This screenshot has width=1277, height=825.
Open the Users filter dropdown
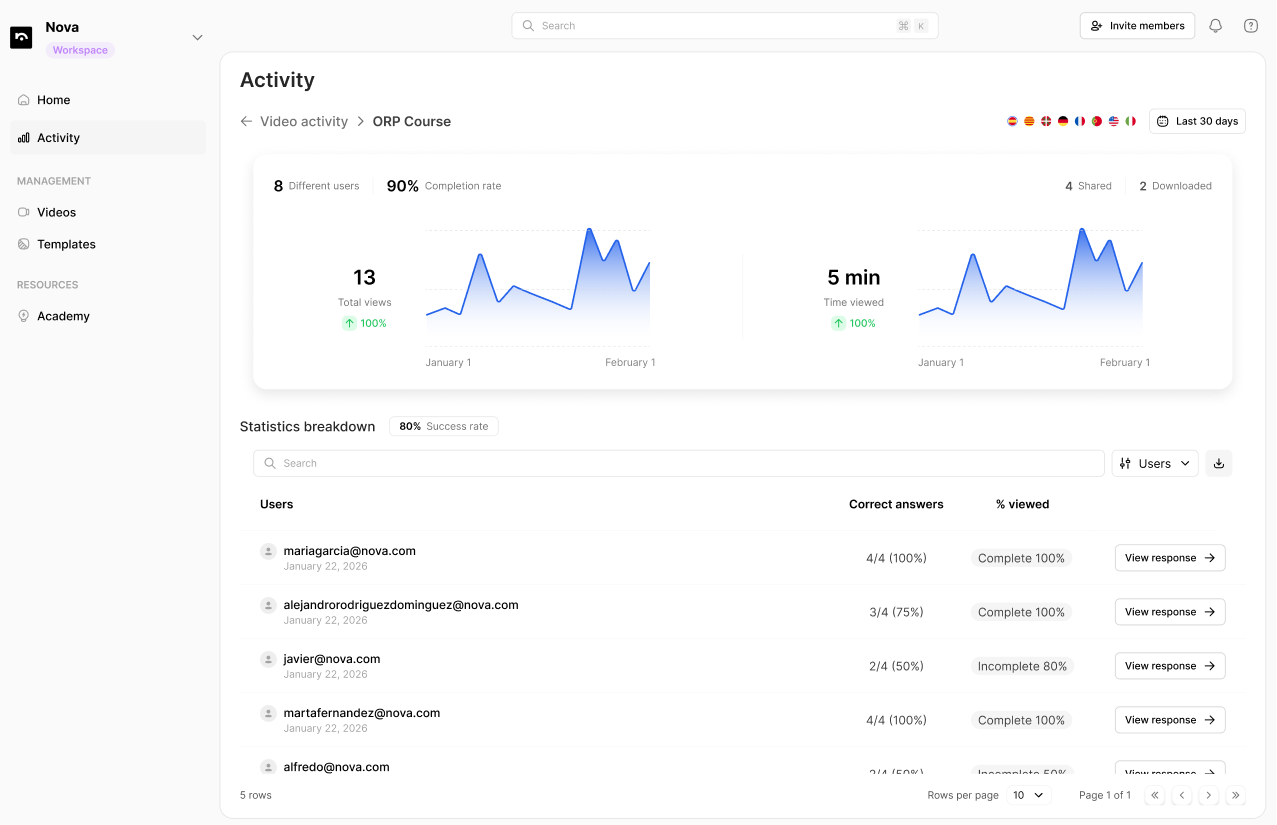pyautogui.click(x=1155, y=463)
